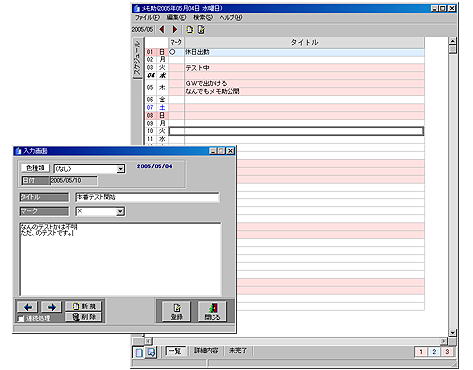The image size is (473, 370).
Task: Click the new memo page icon in main toolbar
Action: tap(190, 30)
